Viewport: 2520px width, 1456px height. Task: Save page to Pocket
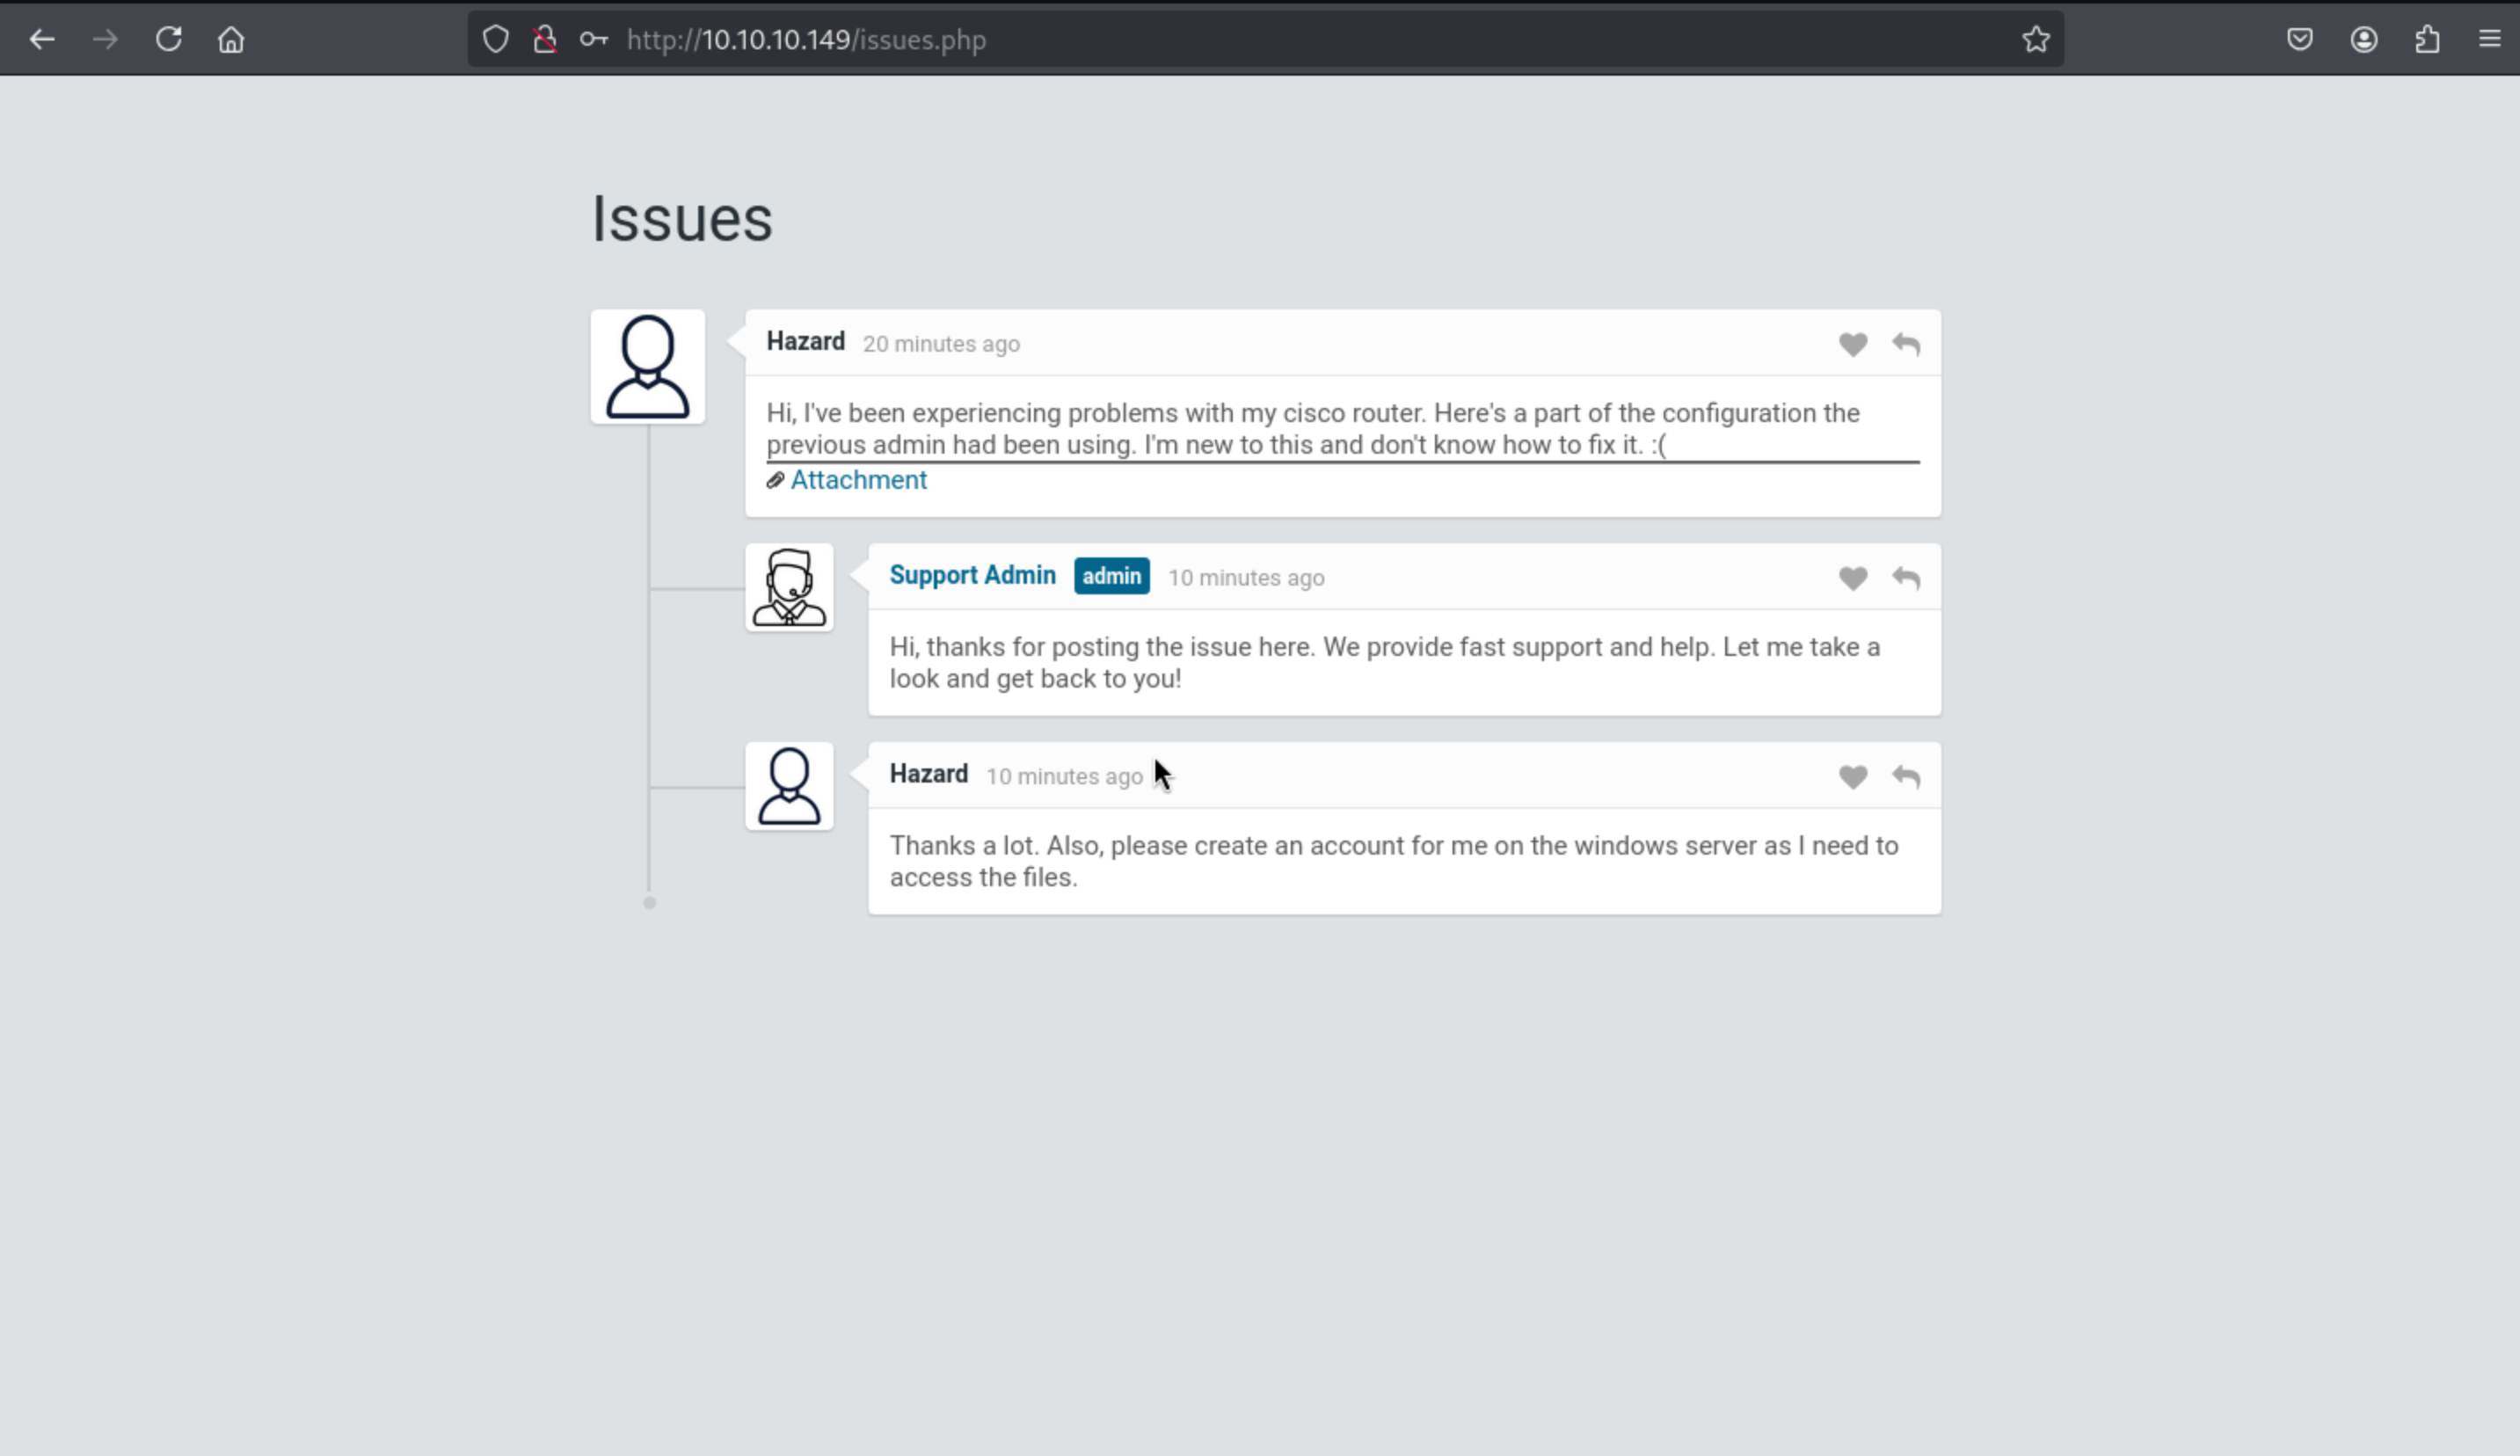pyautogui.click(x=2299, y=40)
